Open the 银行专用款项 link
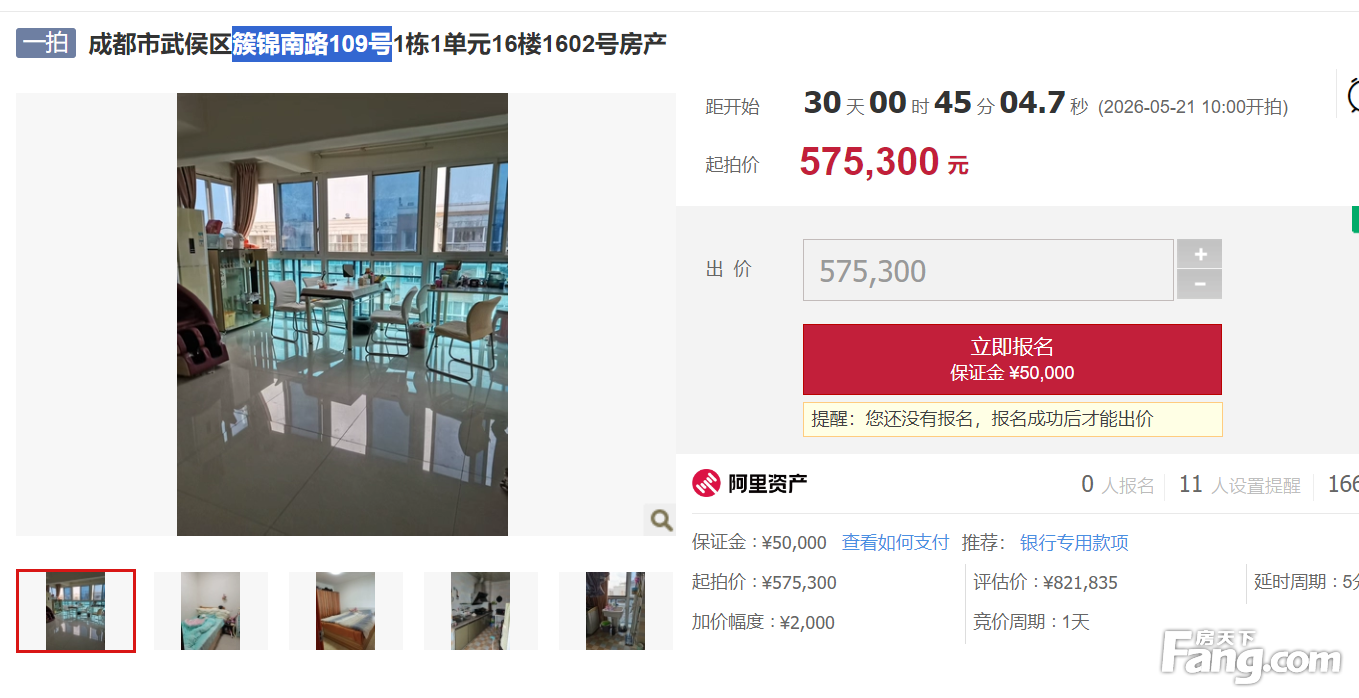 tap(1074, 542)
